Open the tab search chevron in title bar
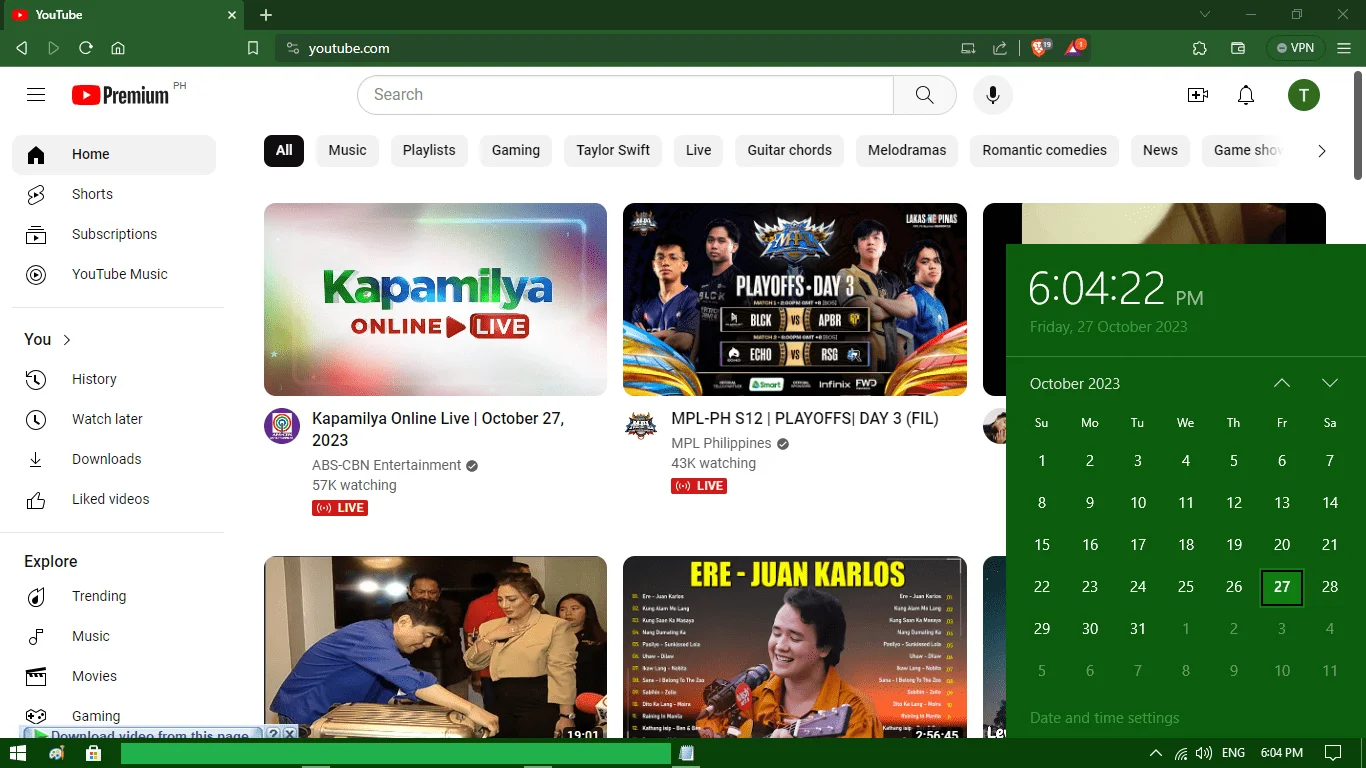Viewport: 1366px width, 768px height. (1205, 15)
